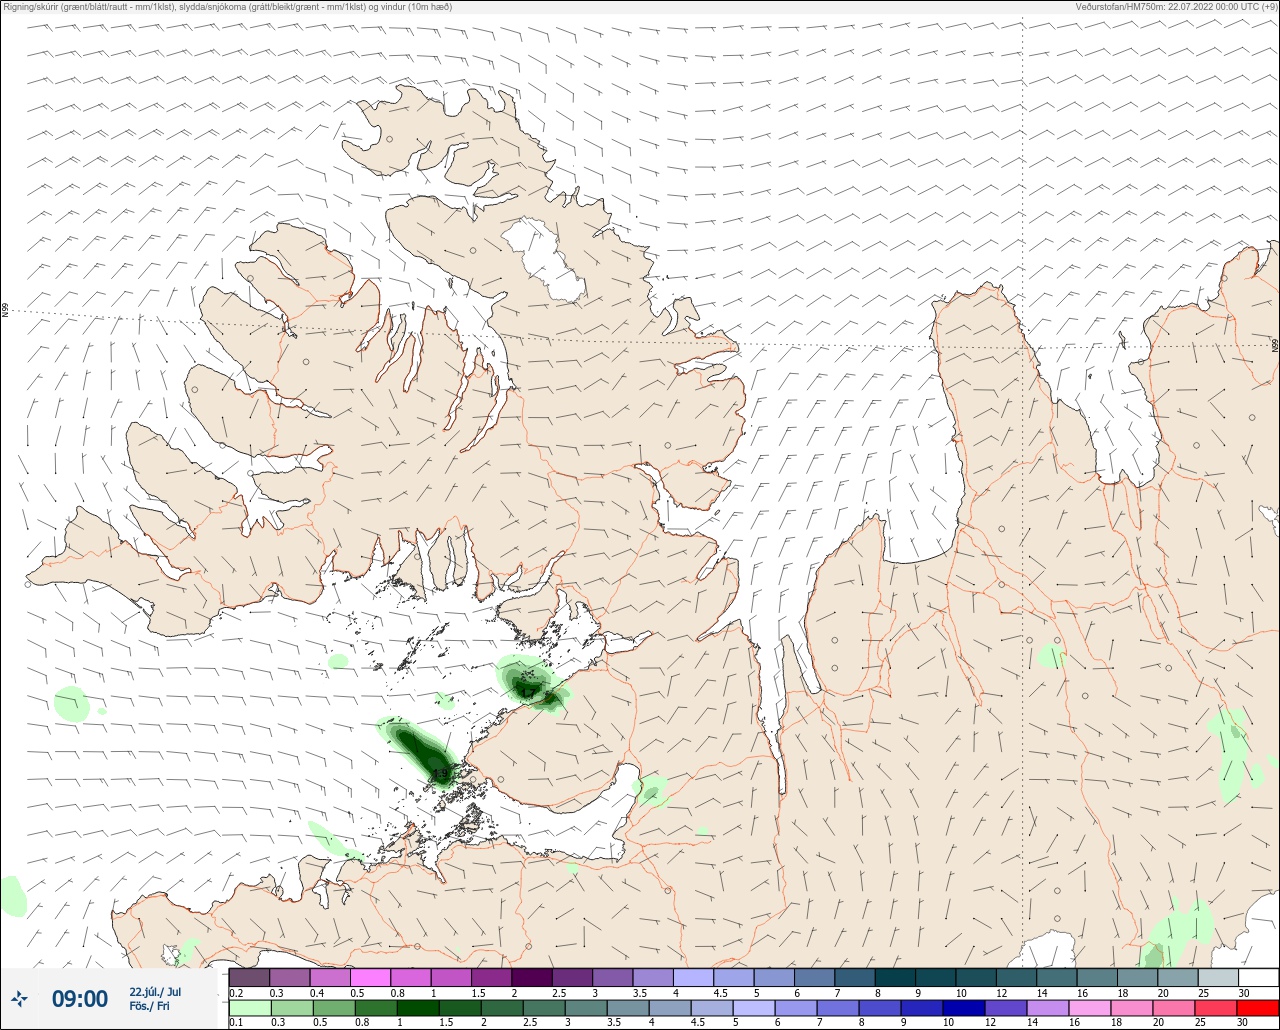The width and height of the screenshot is (1280, 1030).
Task: Pick the pale grey 25 swatch in the snow legend
Action: (1218, 977)
